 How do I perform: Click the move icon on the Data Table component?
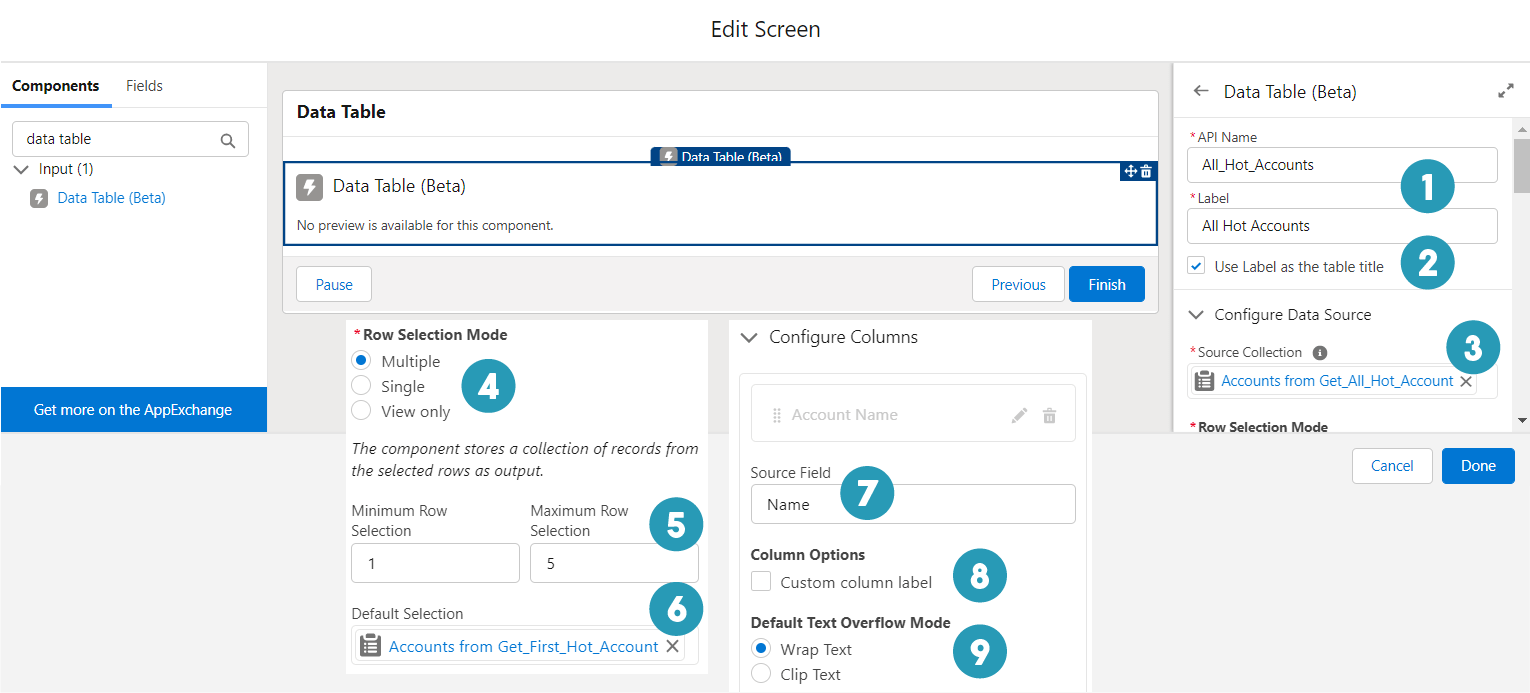pyautogui.click(x=1133, y=171)
